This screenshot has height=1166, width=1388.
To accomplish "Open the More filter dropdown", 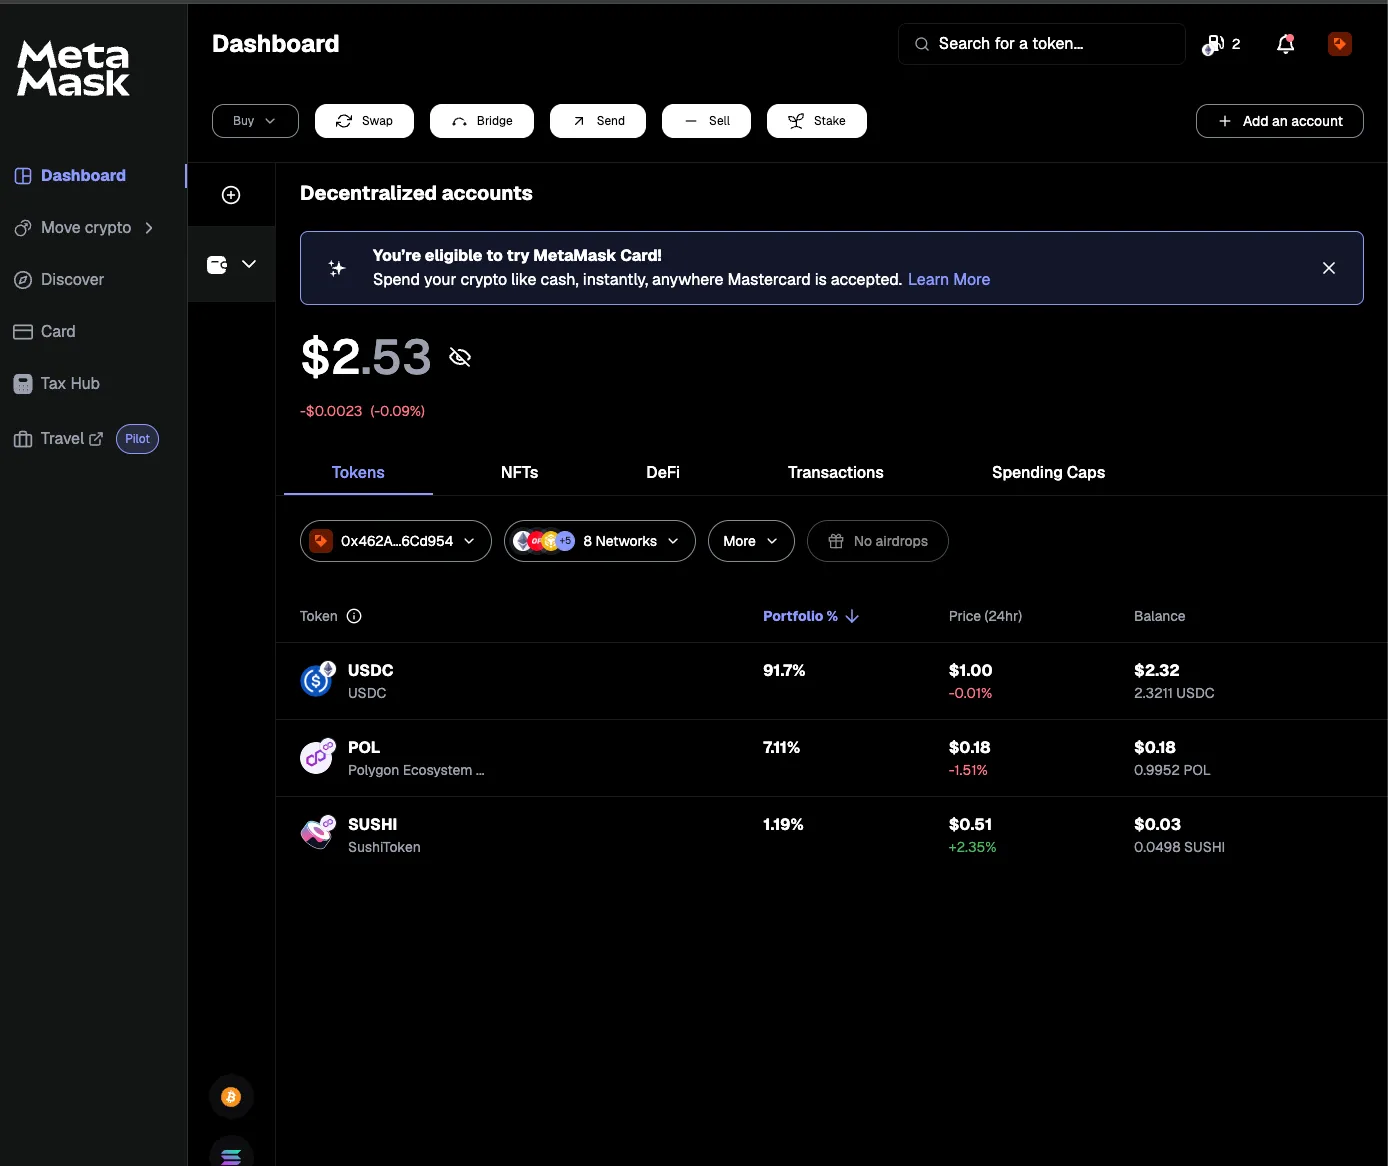I will (750, 541).
